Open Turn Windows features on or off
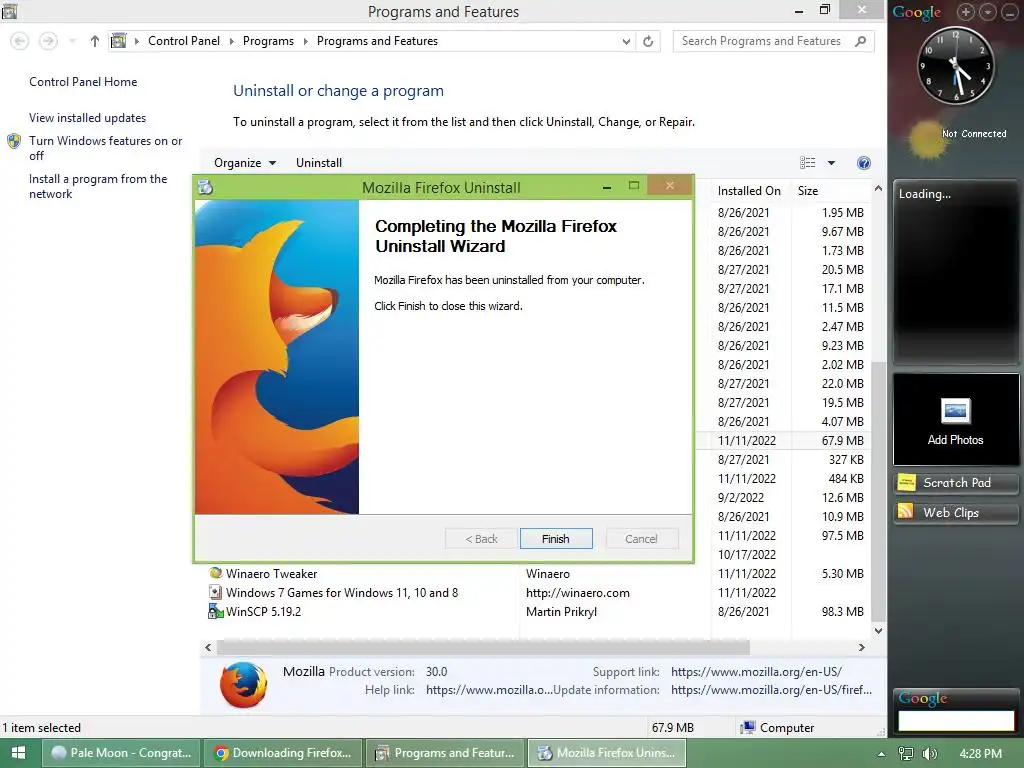 [105, 148]
